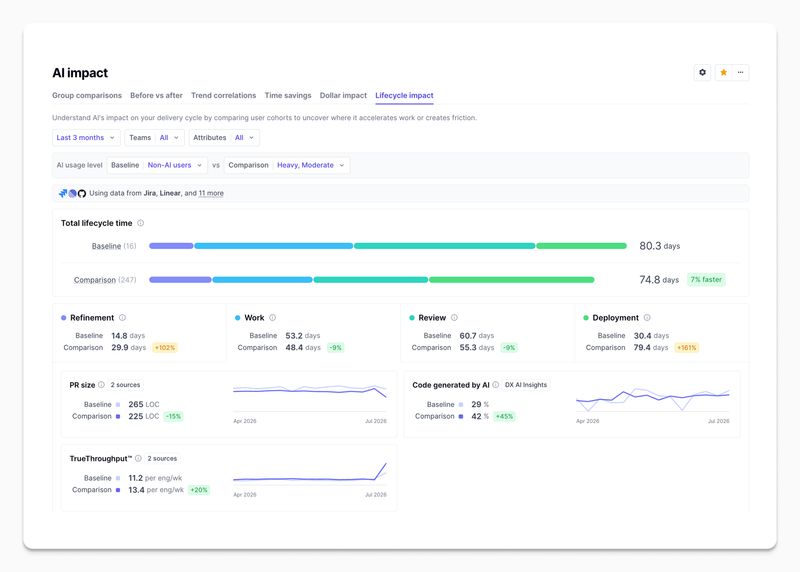
Task: Open settings gear icon
Action: coord(702,72)
